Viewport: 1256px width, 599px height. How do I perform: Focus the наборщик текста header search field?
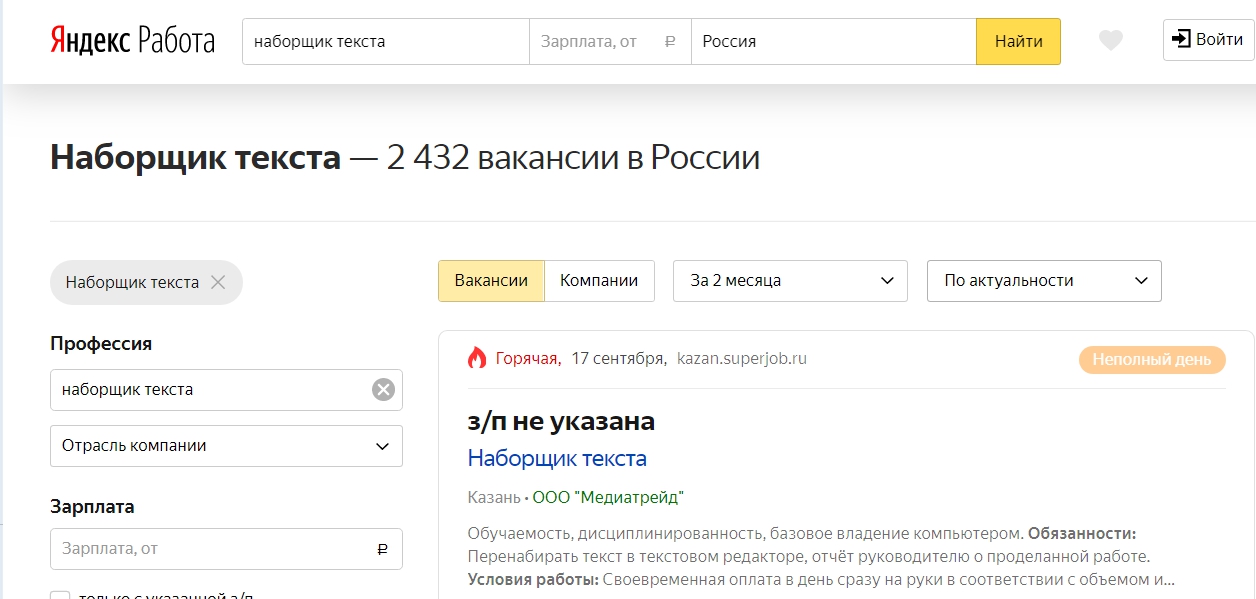(x=386, y=42)
